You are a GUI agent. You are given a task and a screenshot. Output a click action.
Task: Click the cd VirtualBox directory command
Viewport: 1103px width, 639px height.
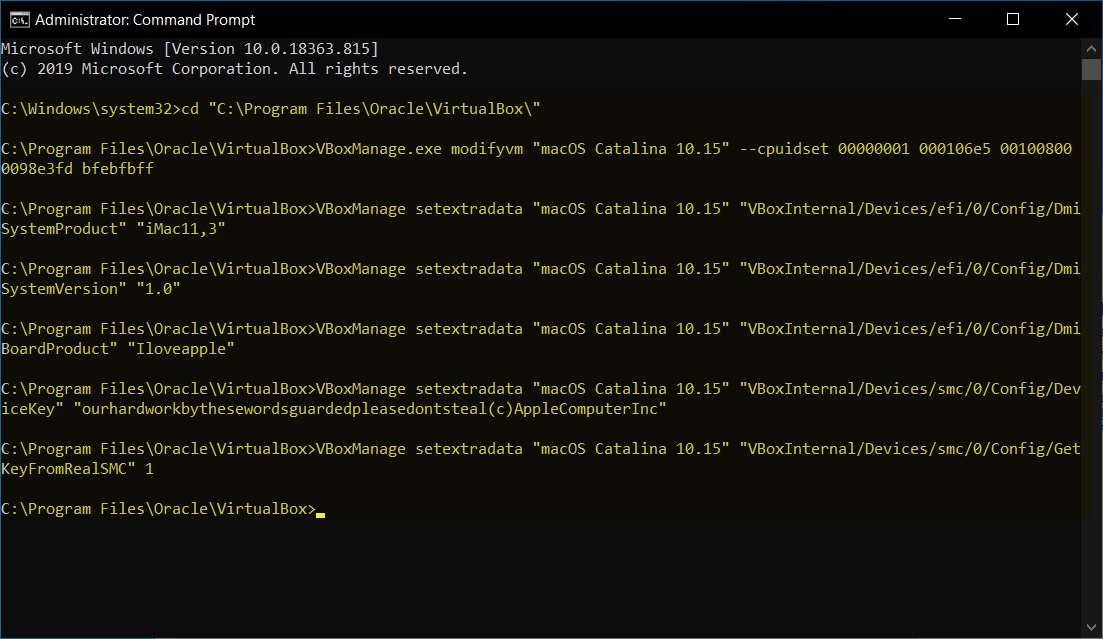tap(361, 109)
